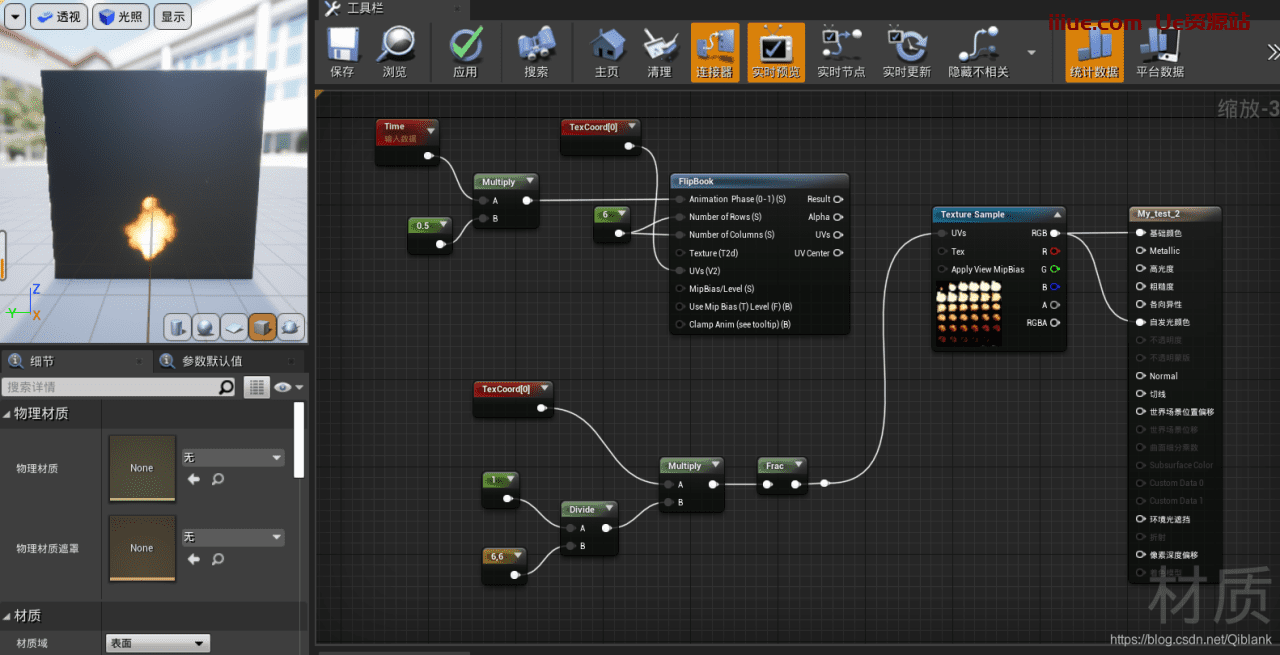1280x655 pixels.
Task: Expand the 物理材质 asset dropdown showing 无
Action: pos(233,458)
